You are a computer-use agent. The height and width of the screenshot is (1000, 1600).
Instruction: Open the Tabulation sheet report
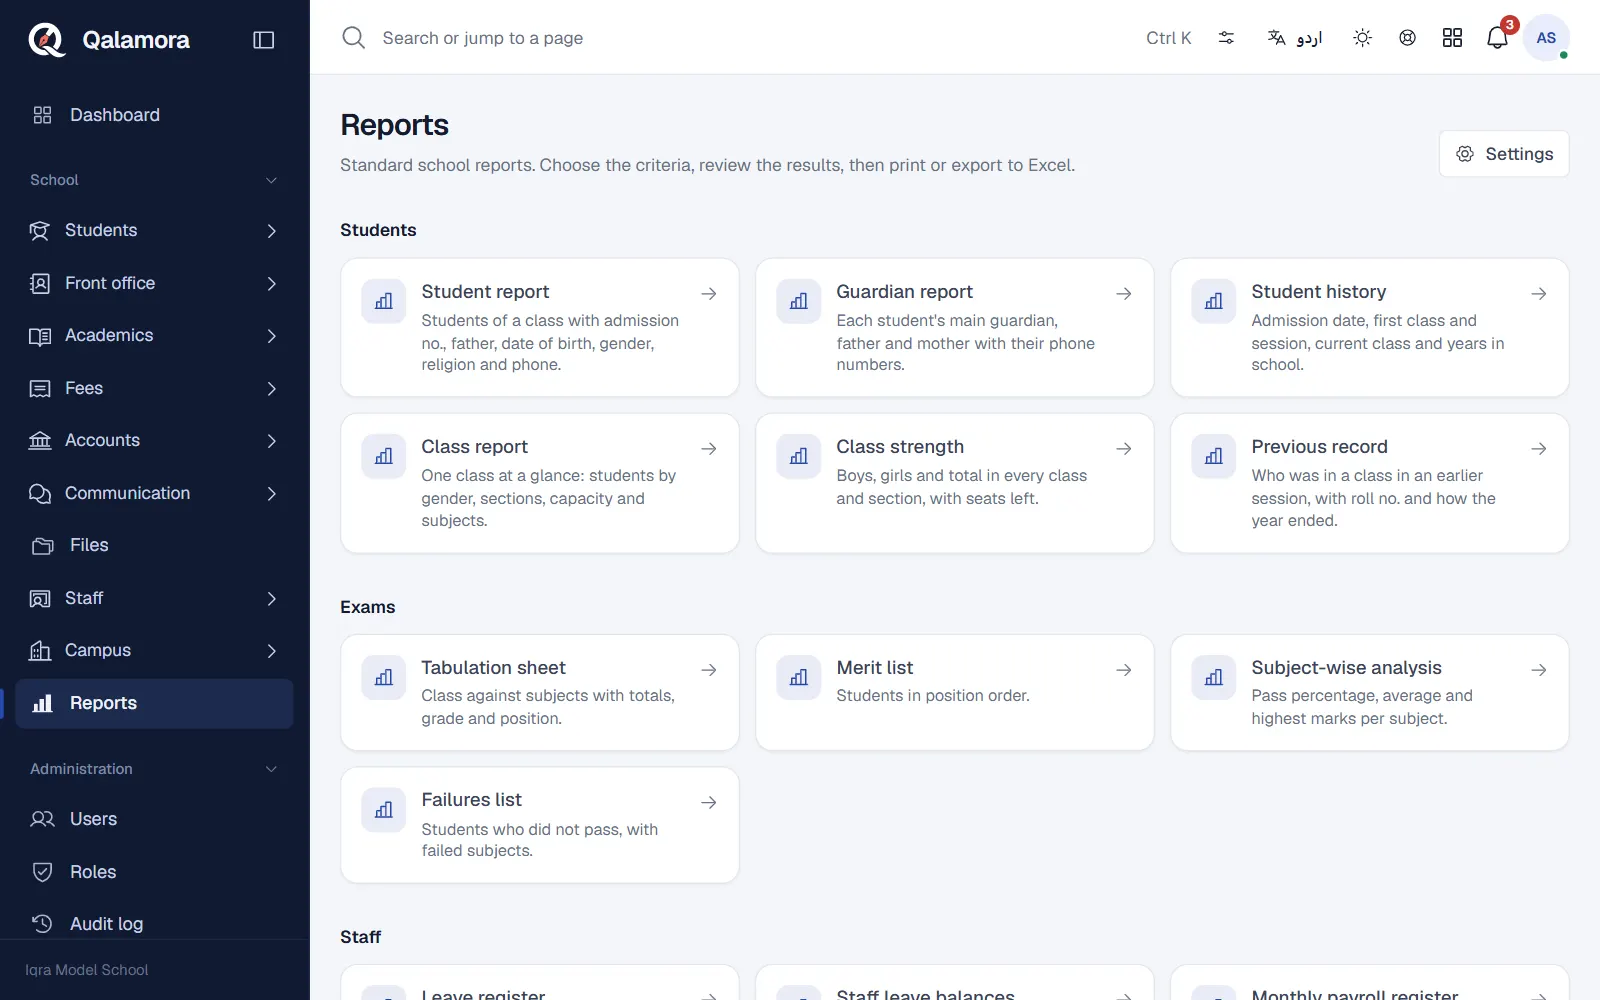coord(540,693)
